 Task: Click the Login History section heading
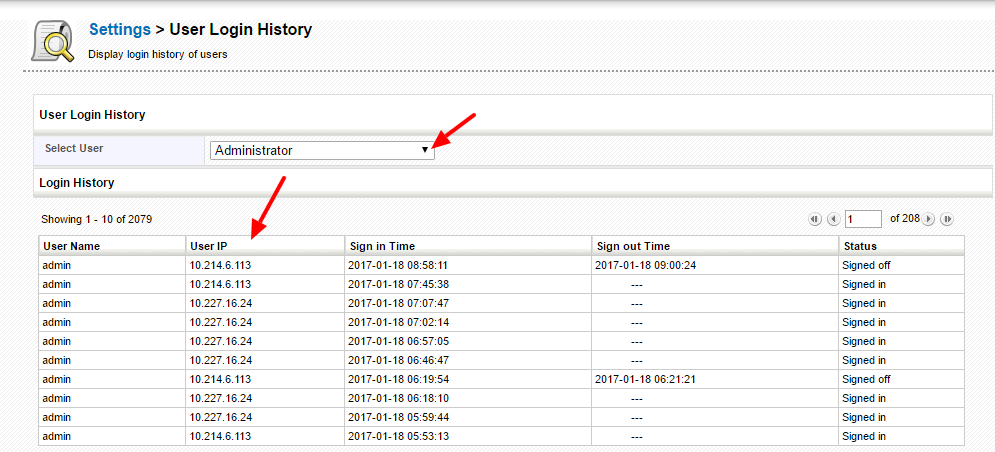pos(76,183)
